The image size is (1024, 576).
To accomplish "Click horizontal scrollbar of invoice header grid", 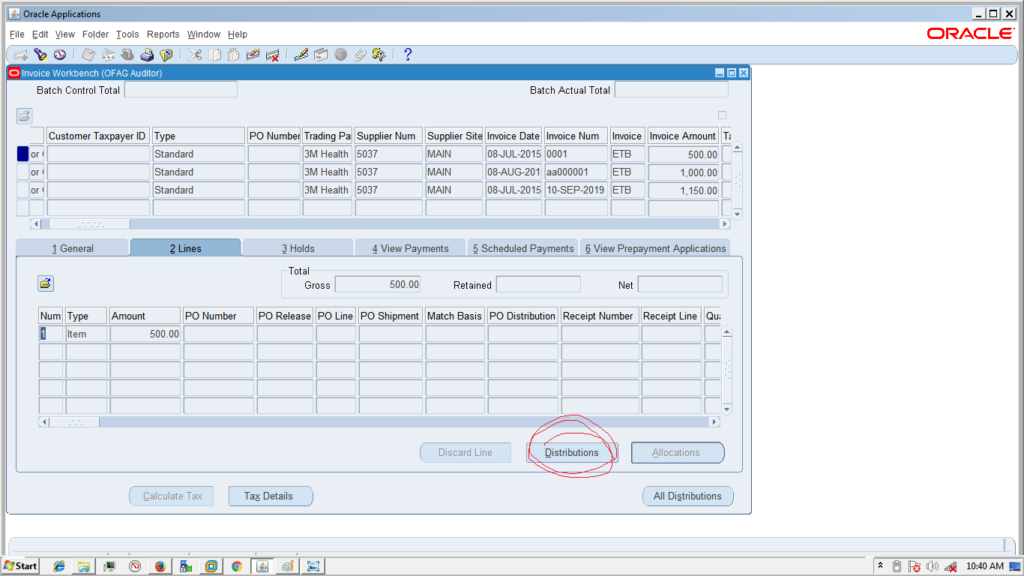I will tap(380, 224).
